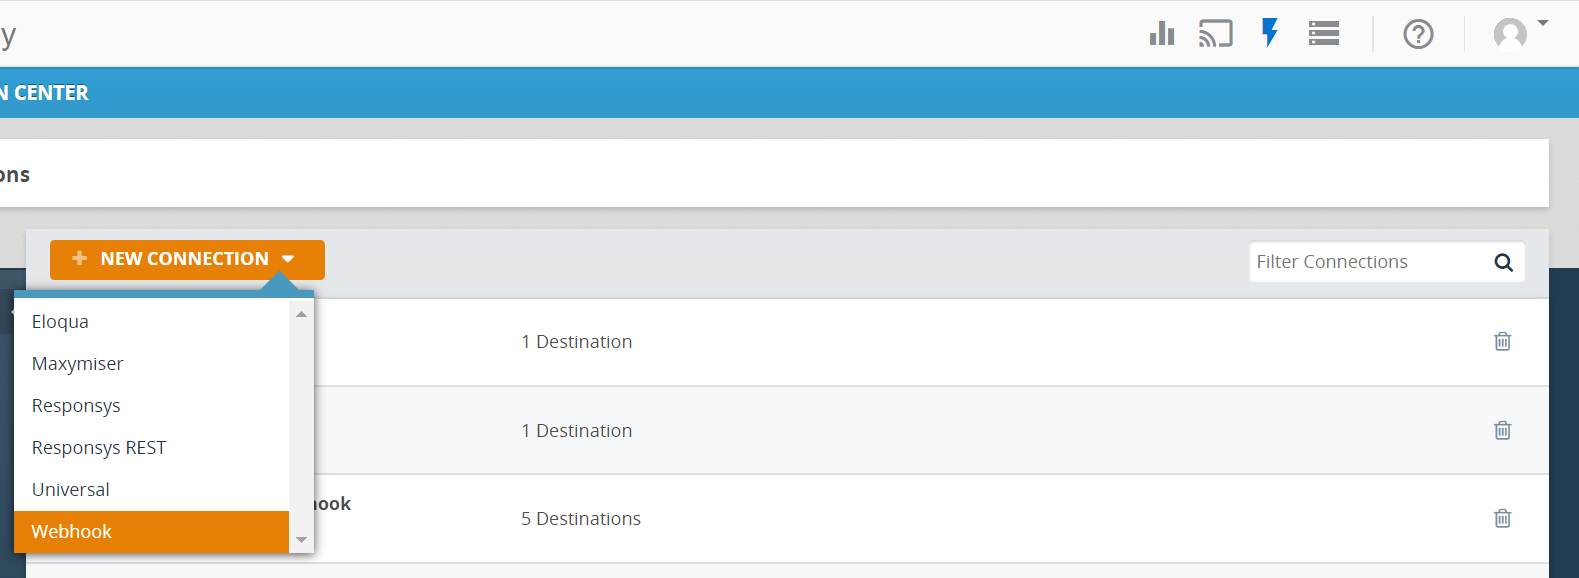Delete the second 1 Destination connection
This screenshot has height=578, width=1579.
(1502, 430)
